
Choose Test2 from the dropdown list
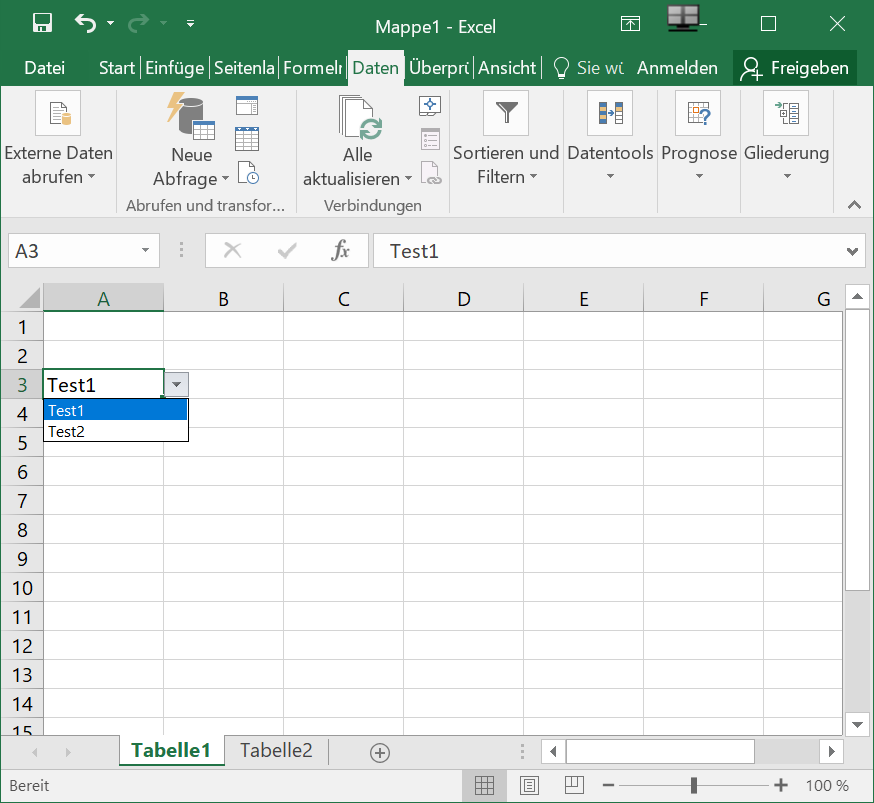coord(115,431)
